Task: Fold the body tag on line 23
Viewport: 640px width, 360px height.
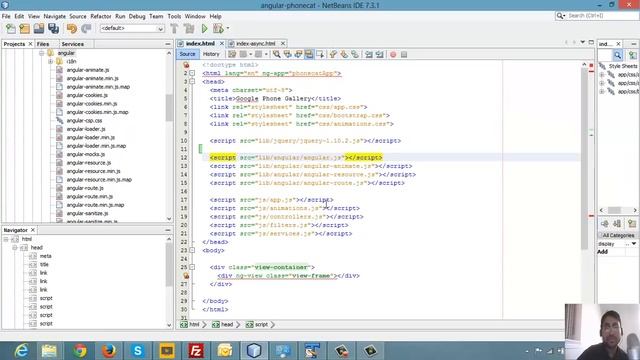Action: pyautogui.click(x=192, y=251)
